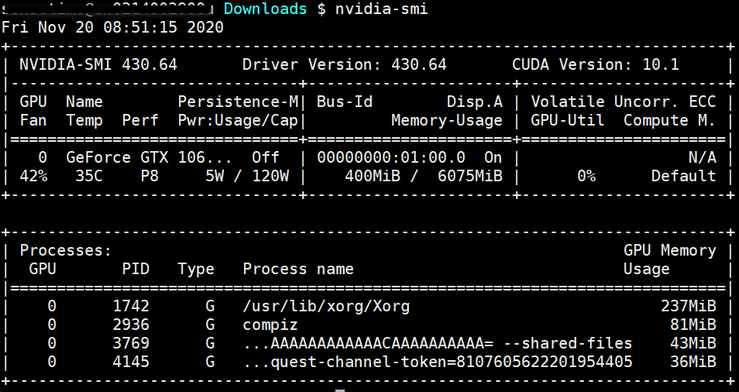Click the '36MiB' memory usage value
The width and height of the screenshot is (739, 392).
[693, 361]
